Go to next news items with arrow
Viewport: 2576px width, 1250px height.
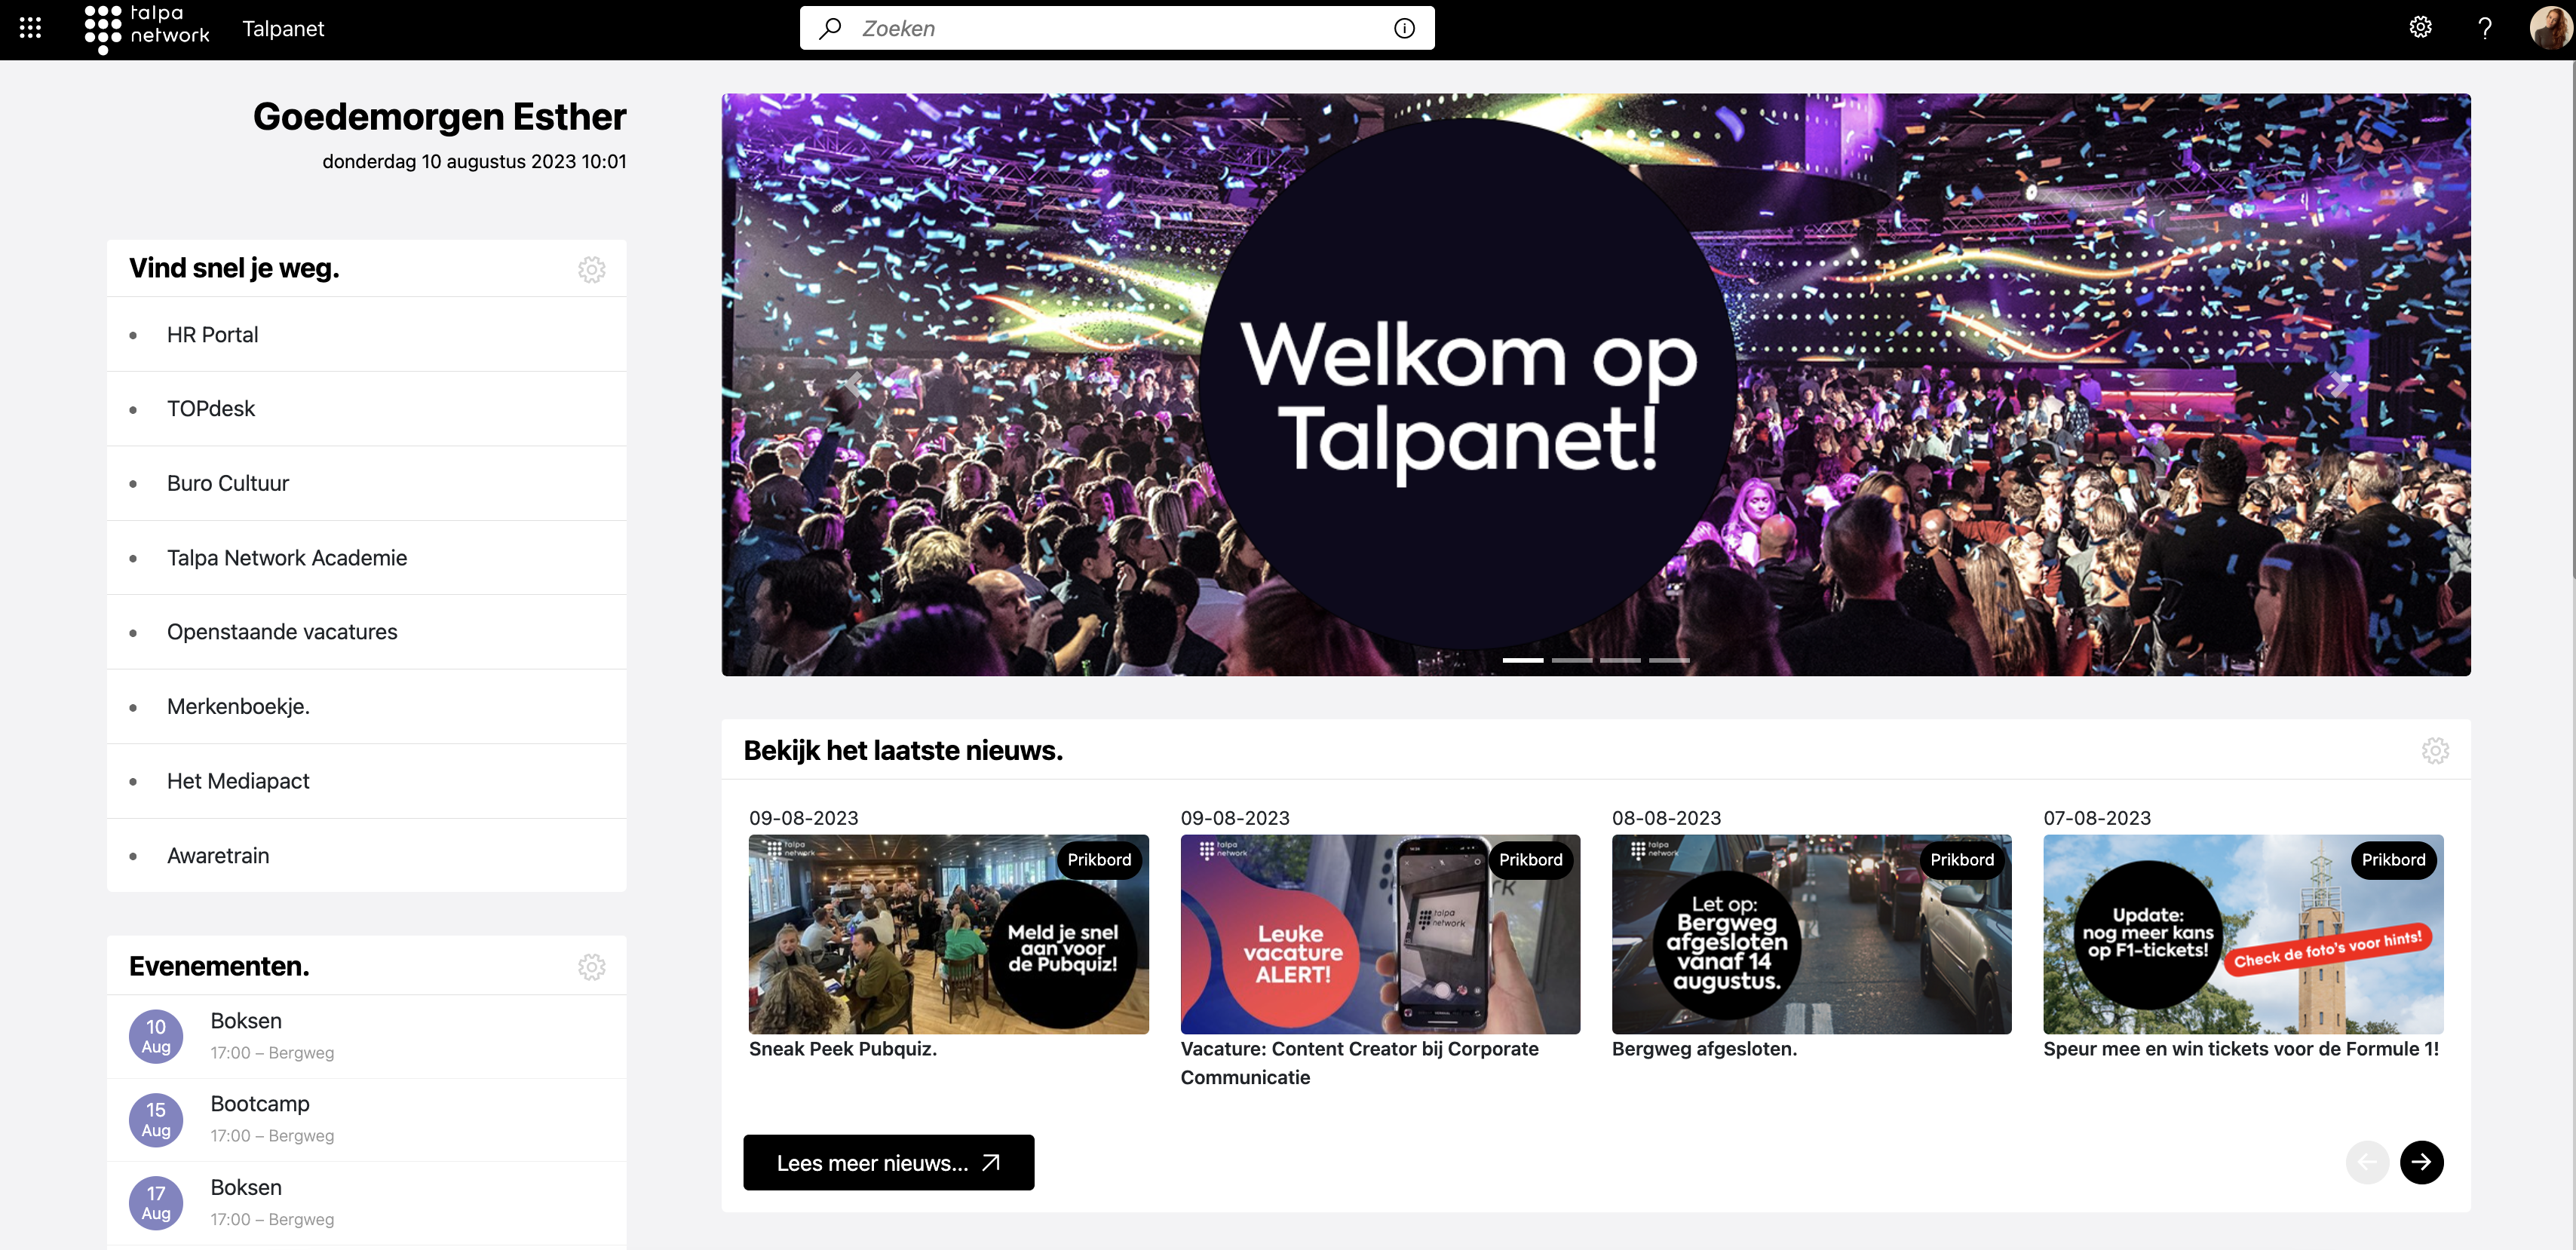click(2421, 1162)
